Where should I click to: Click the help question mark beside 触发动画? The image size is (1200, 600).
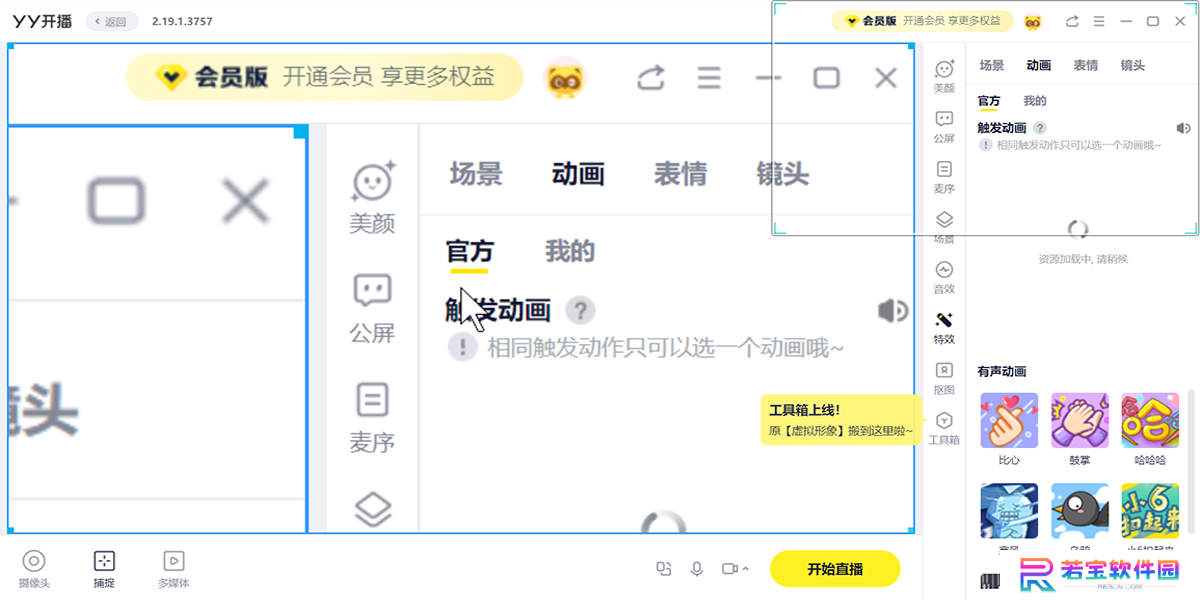[x=1040, y=128]
